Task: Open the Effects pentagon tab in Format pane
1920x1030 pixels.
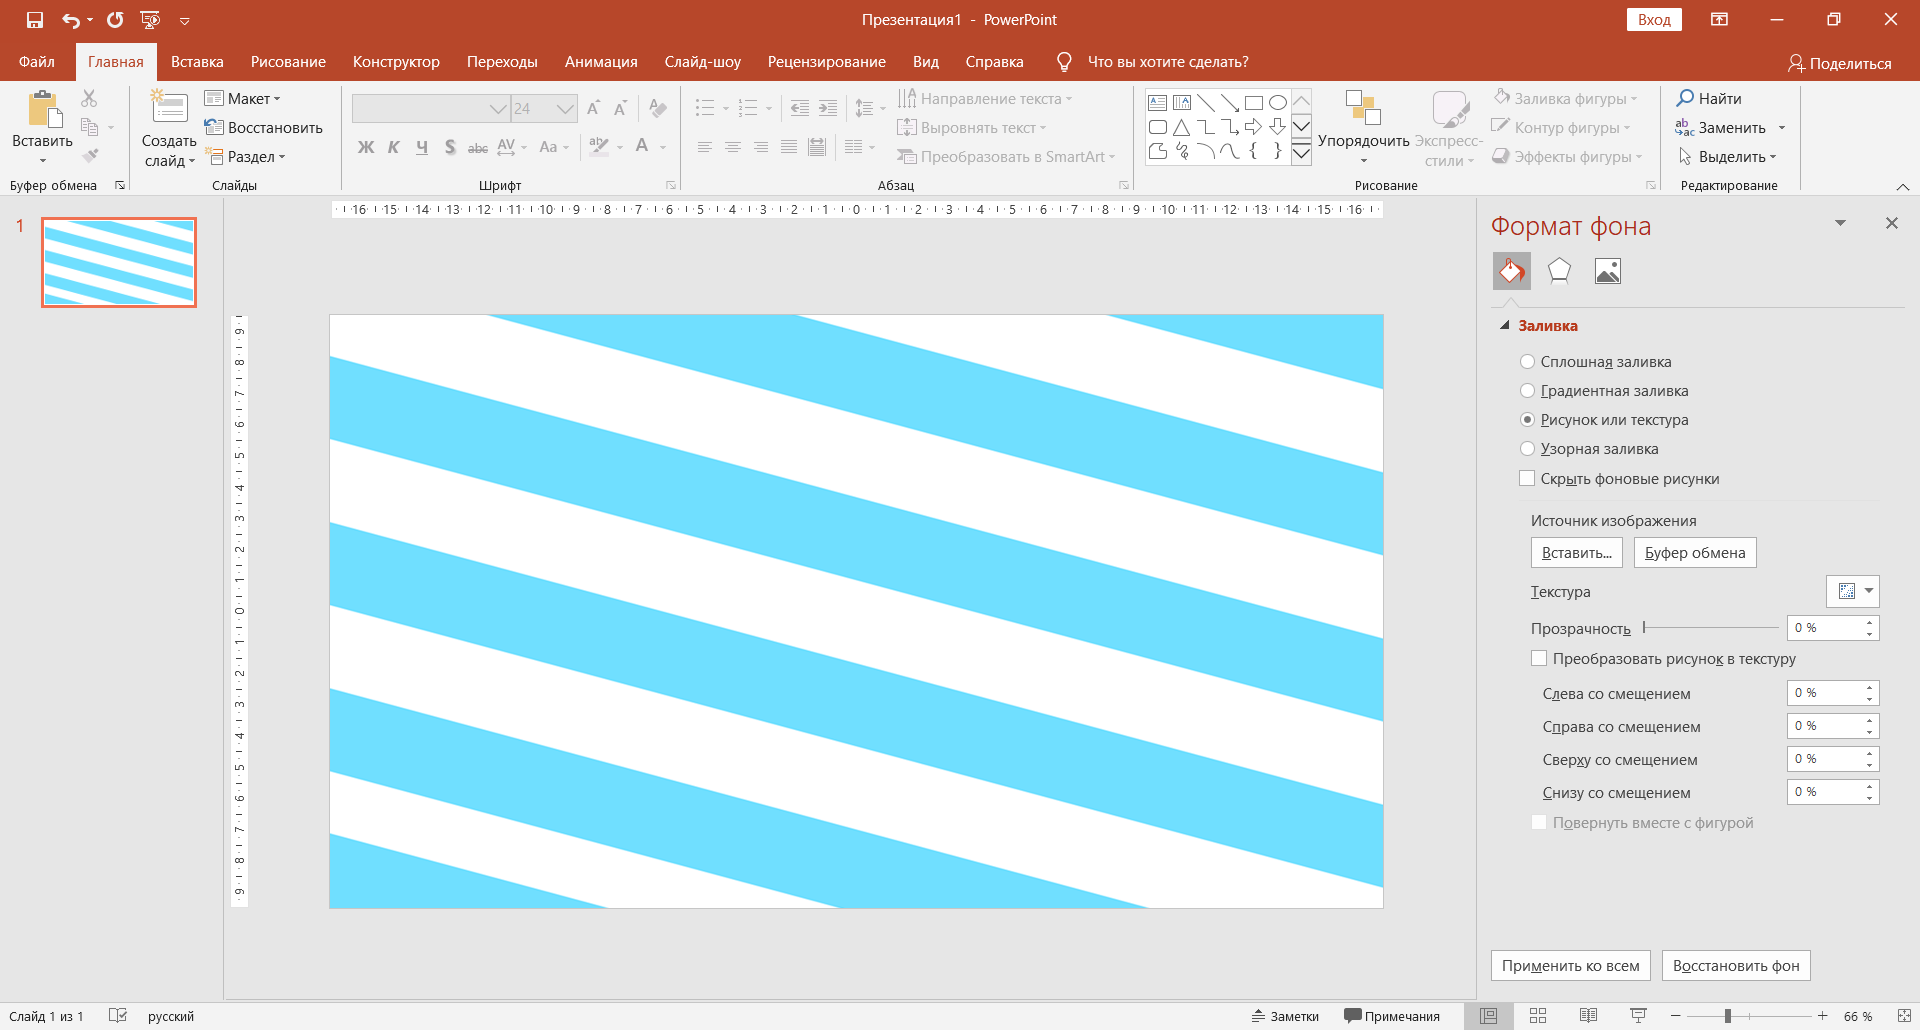Action: click(x=1559, y=271)
